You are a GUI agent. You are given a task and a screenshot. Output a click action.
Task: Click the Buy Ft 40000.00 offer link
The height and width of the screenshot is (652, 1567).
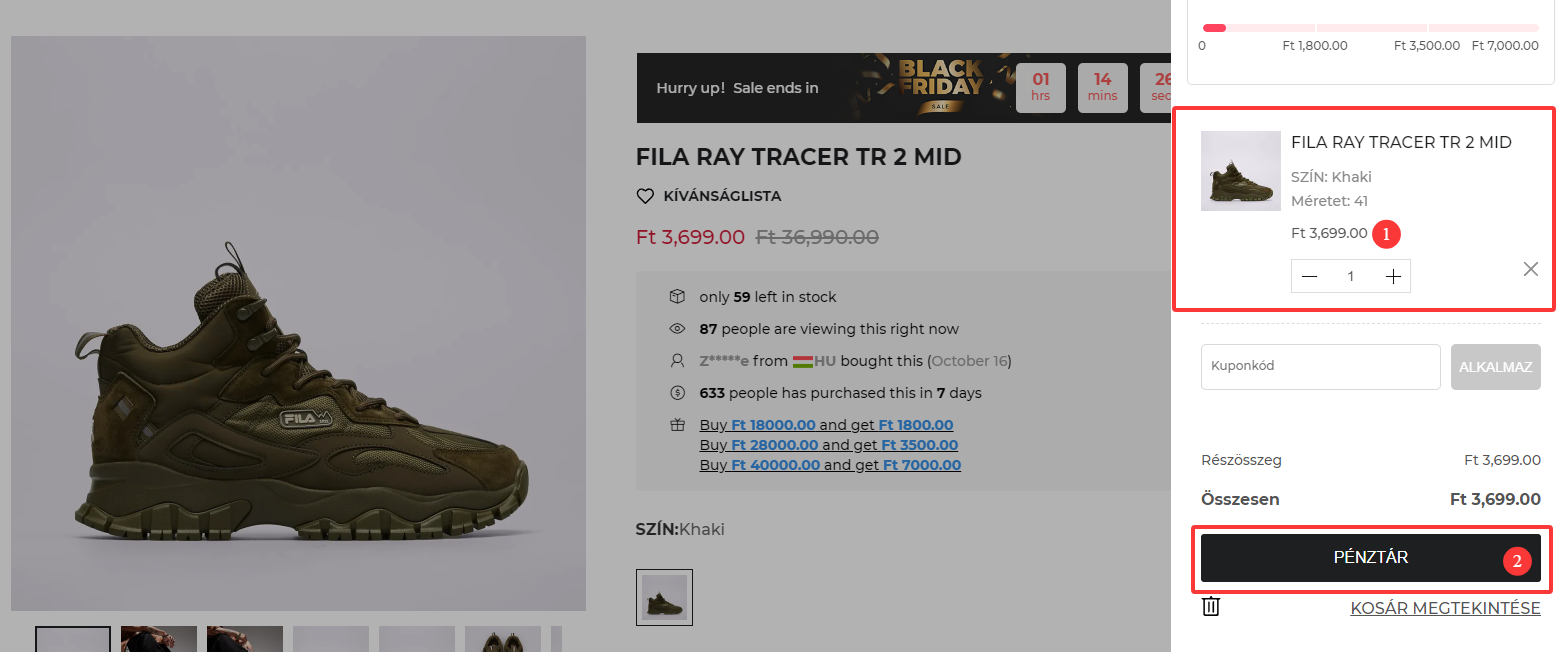[830, 465]
